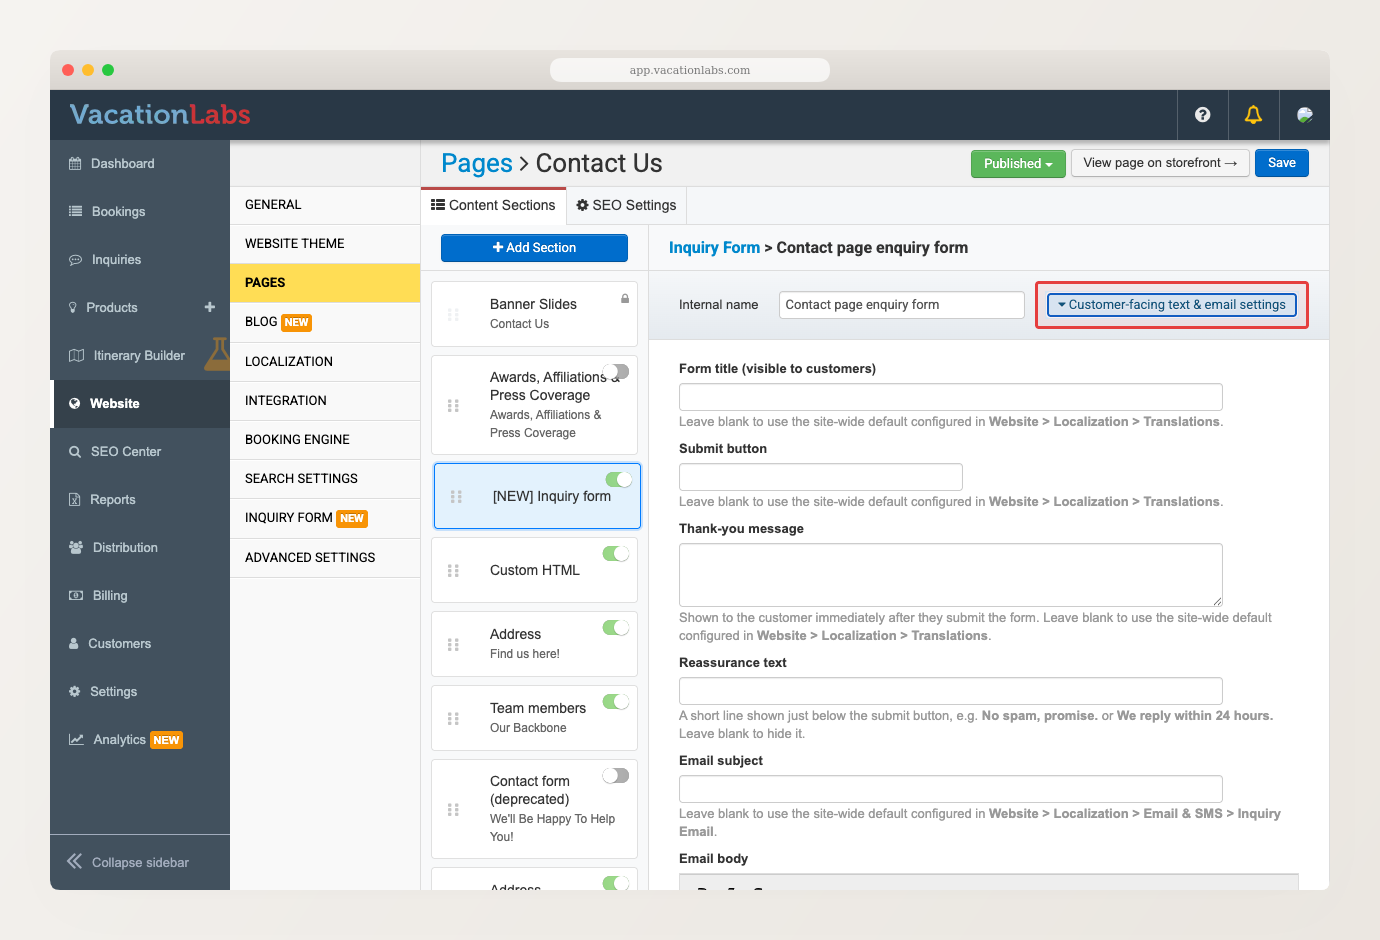Open the SEARCH SETTINGS menu item
Image resolution: width=1380 pixels, height=940 pixels.
point(325,479)
